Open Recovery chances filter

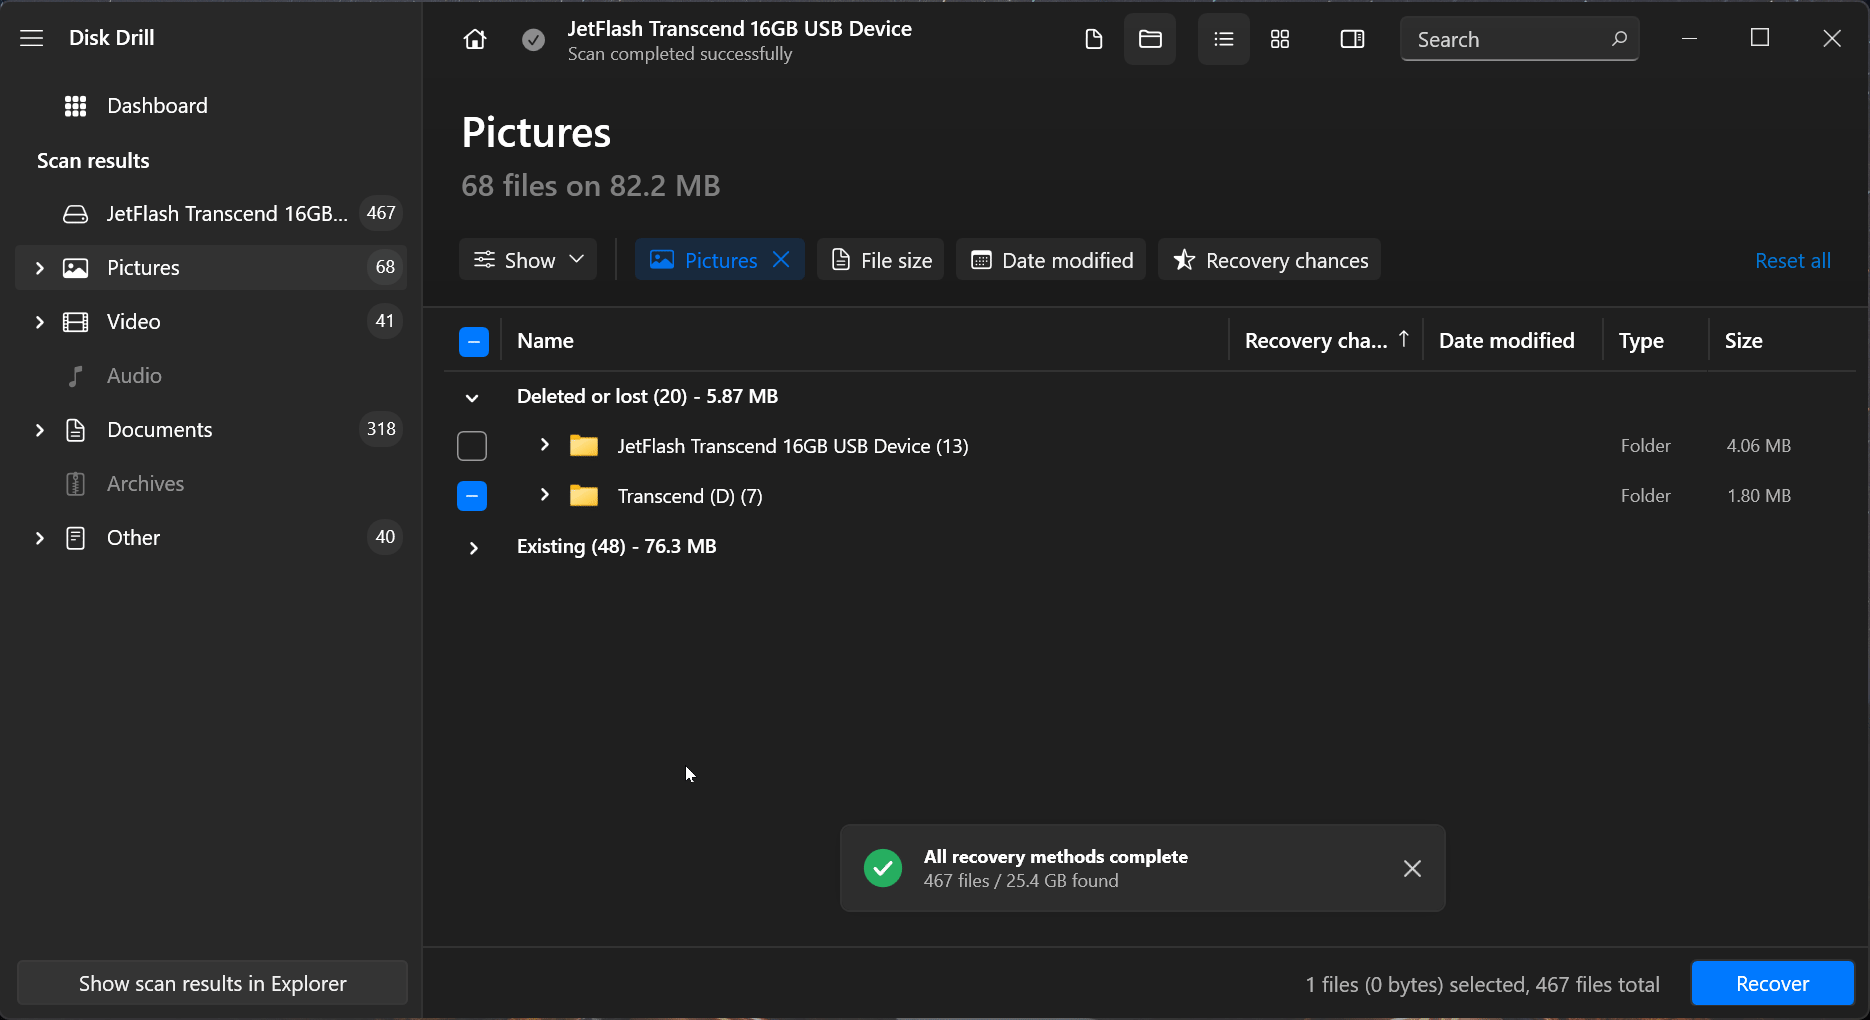click(1269, 260)
